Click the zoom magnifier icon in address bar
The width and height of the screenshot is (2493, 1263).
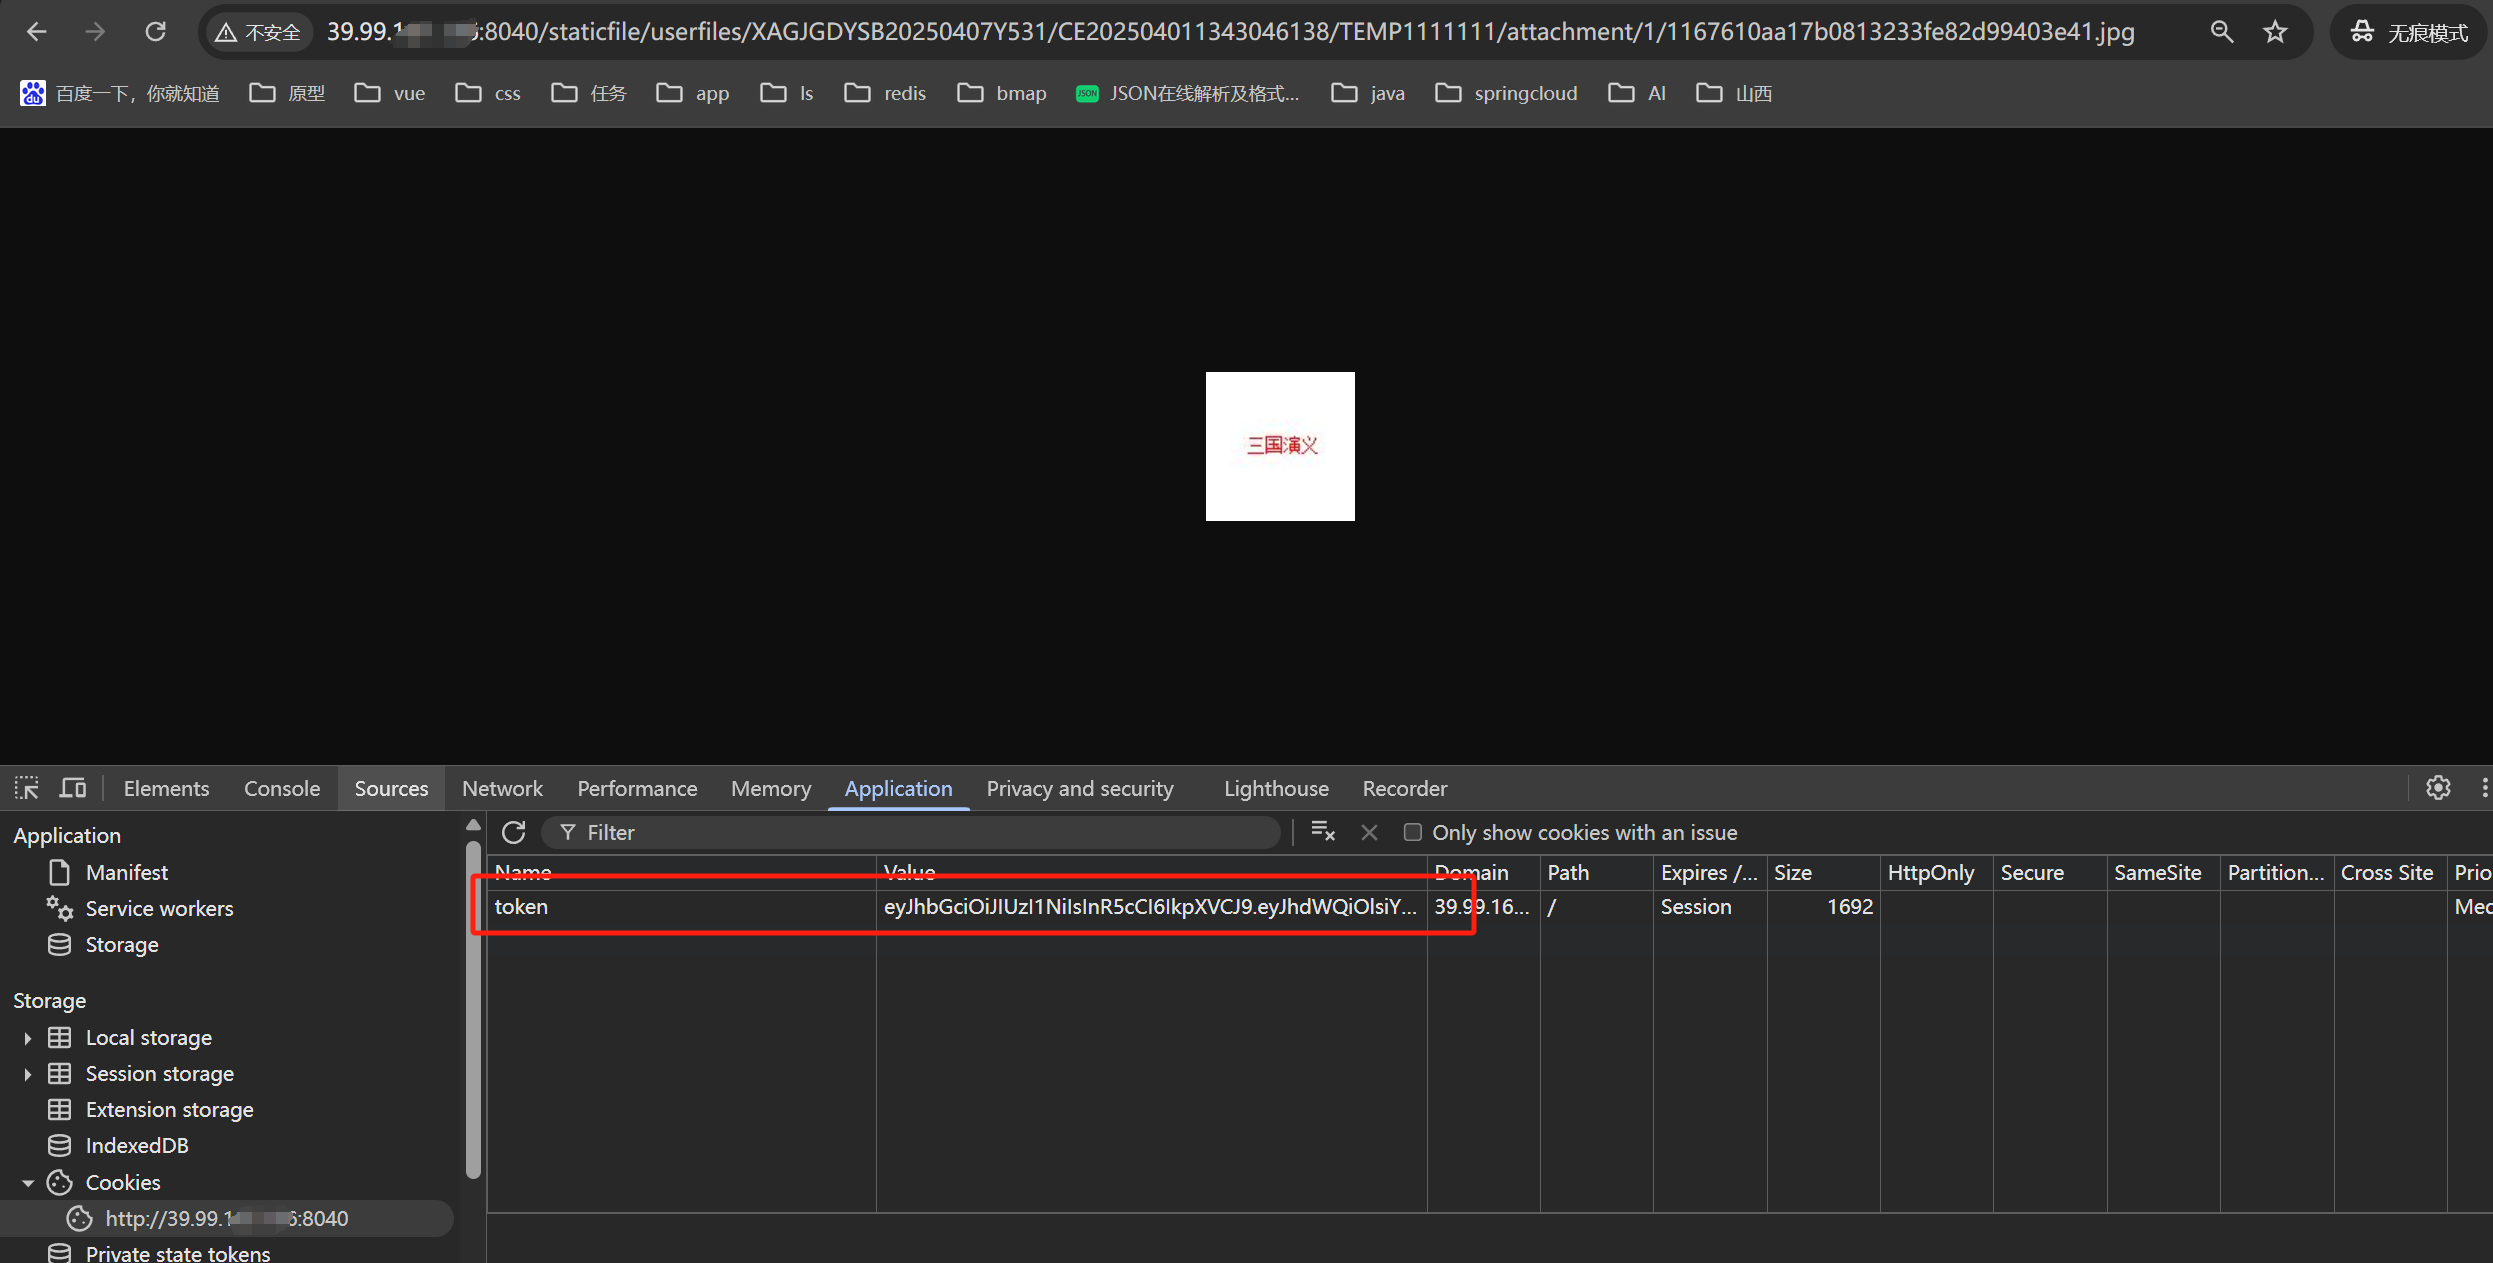click(x=2221, y=32)
